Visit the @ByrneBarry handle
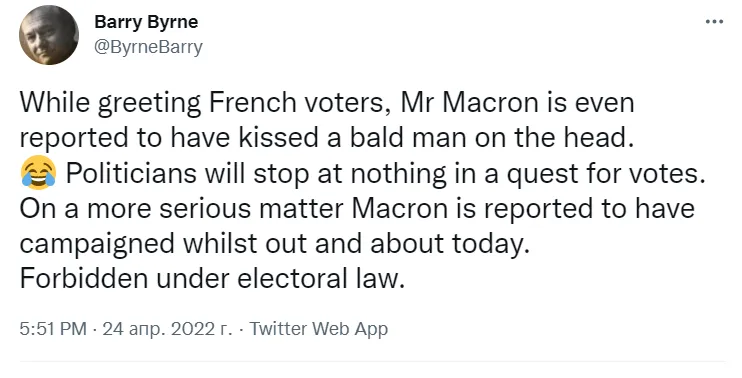Screen dimensions: 742x378 [149, 47]
